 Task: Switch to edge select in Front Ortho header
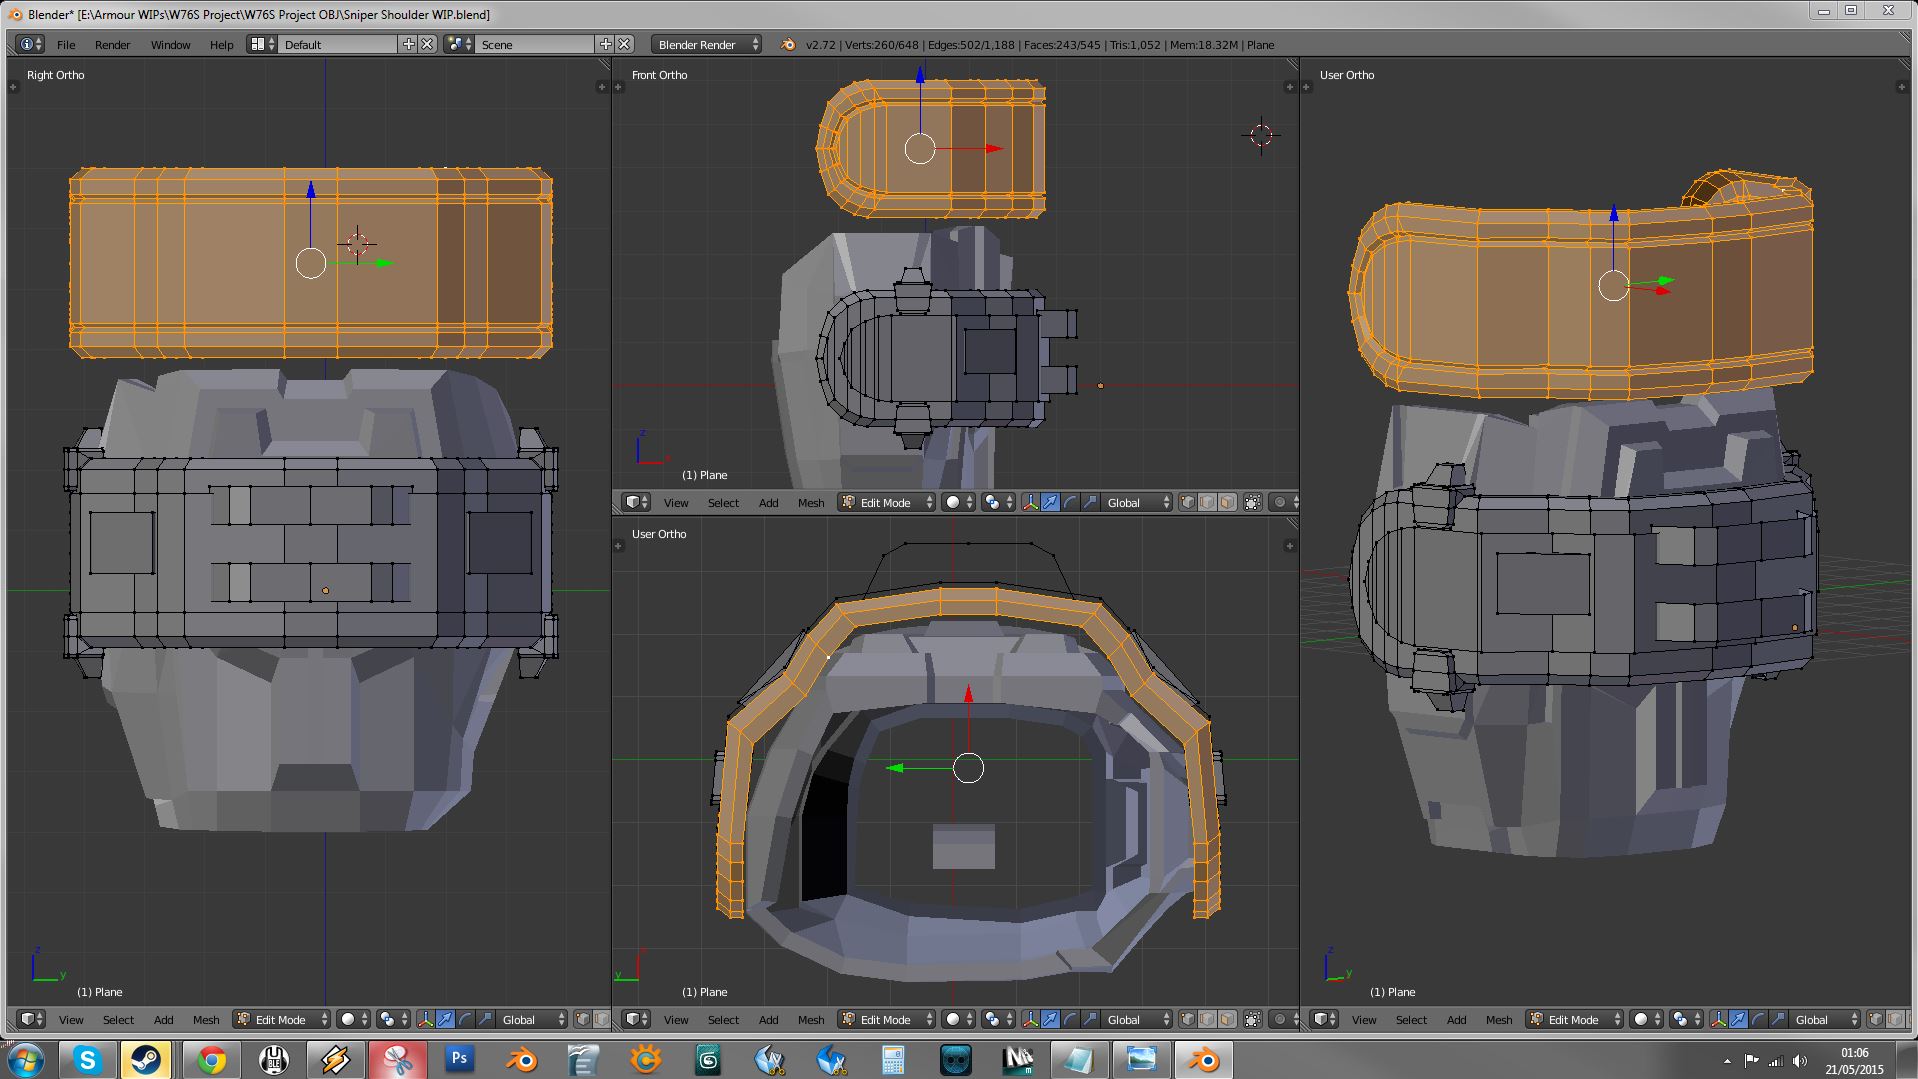[x=1207, y=502]
